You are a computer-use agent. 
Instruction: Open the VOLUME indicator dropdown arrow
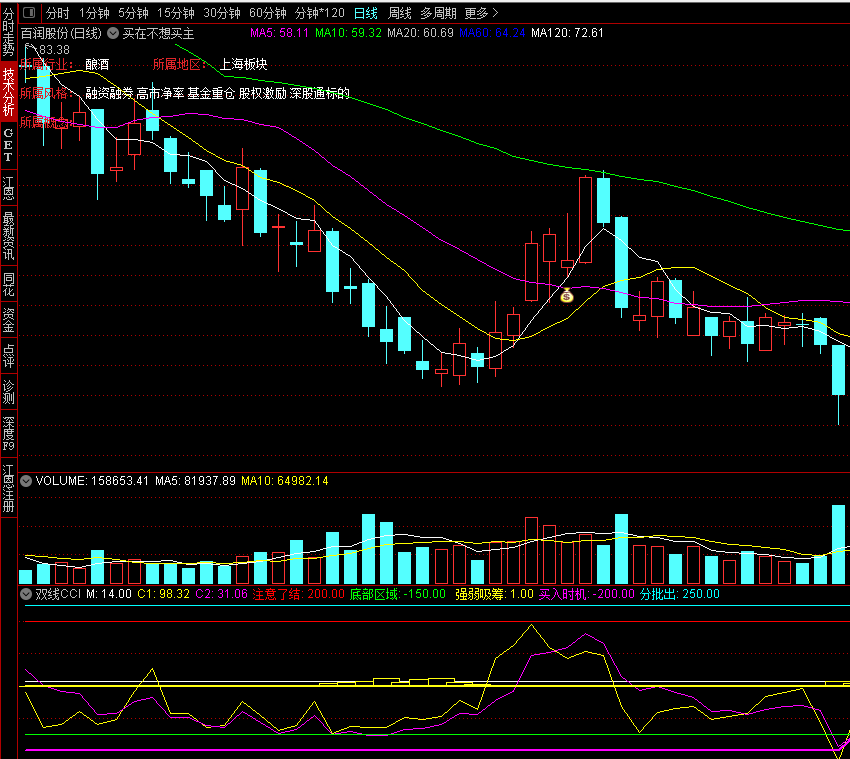(26, 481)
